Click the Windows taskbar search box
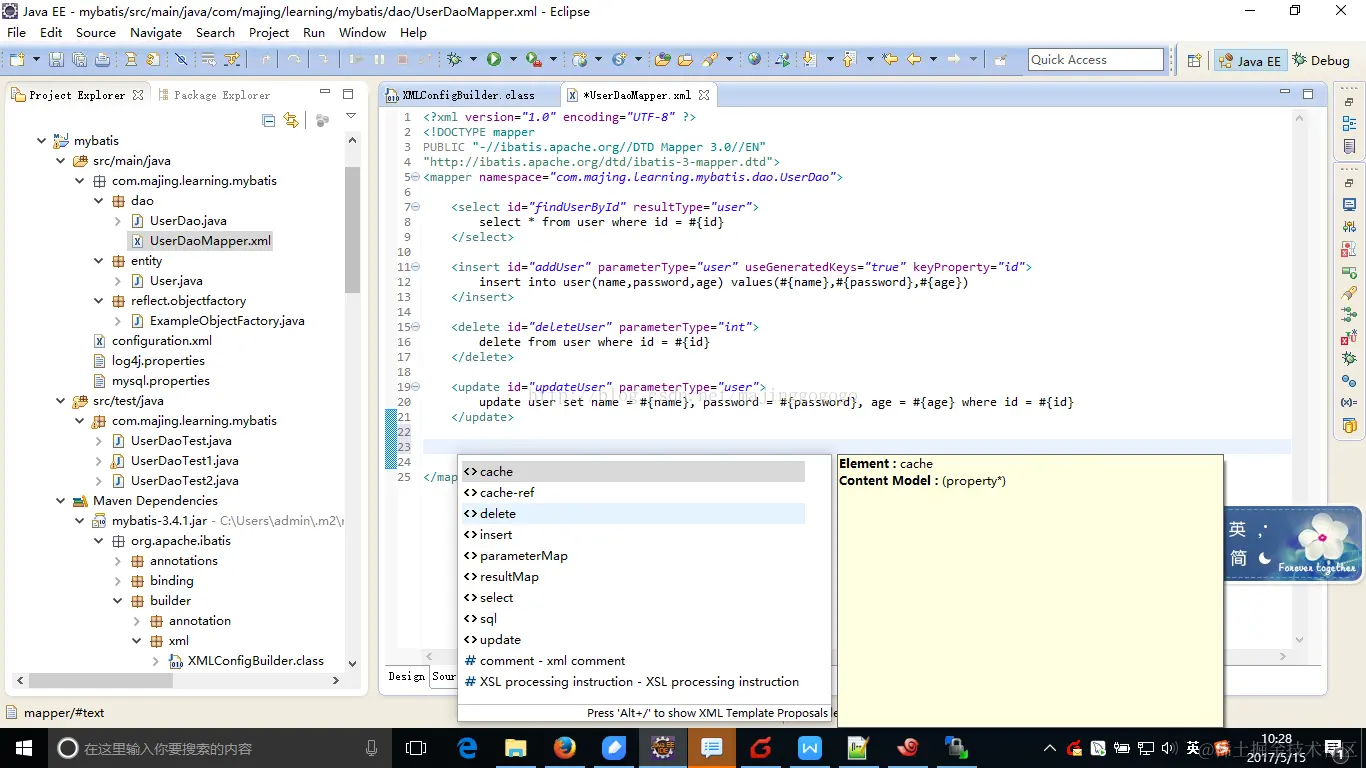This screenshot has height=768, width=1366. (220, 747)
